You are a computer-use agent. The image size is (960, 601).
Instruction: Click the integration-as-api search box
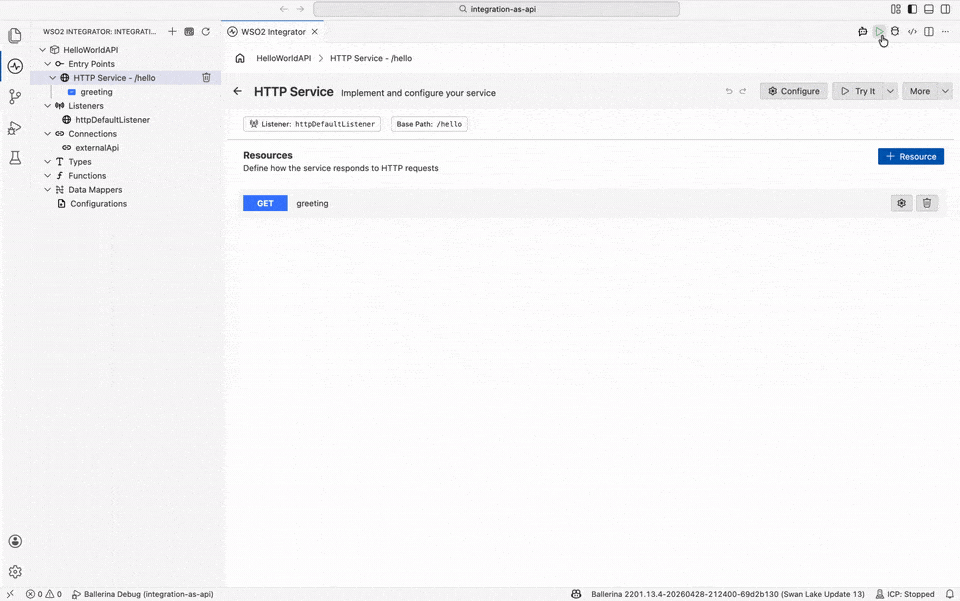(497, 9)
